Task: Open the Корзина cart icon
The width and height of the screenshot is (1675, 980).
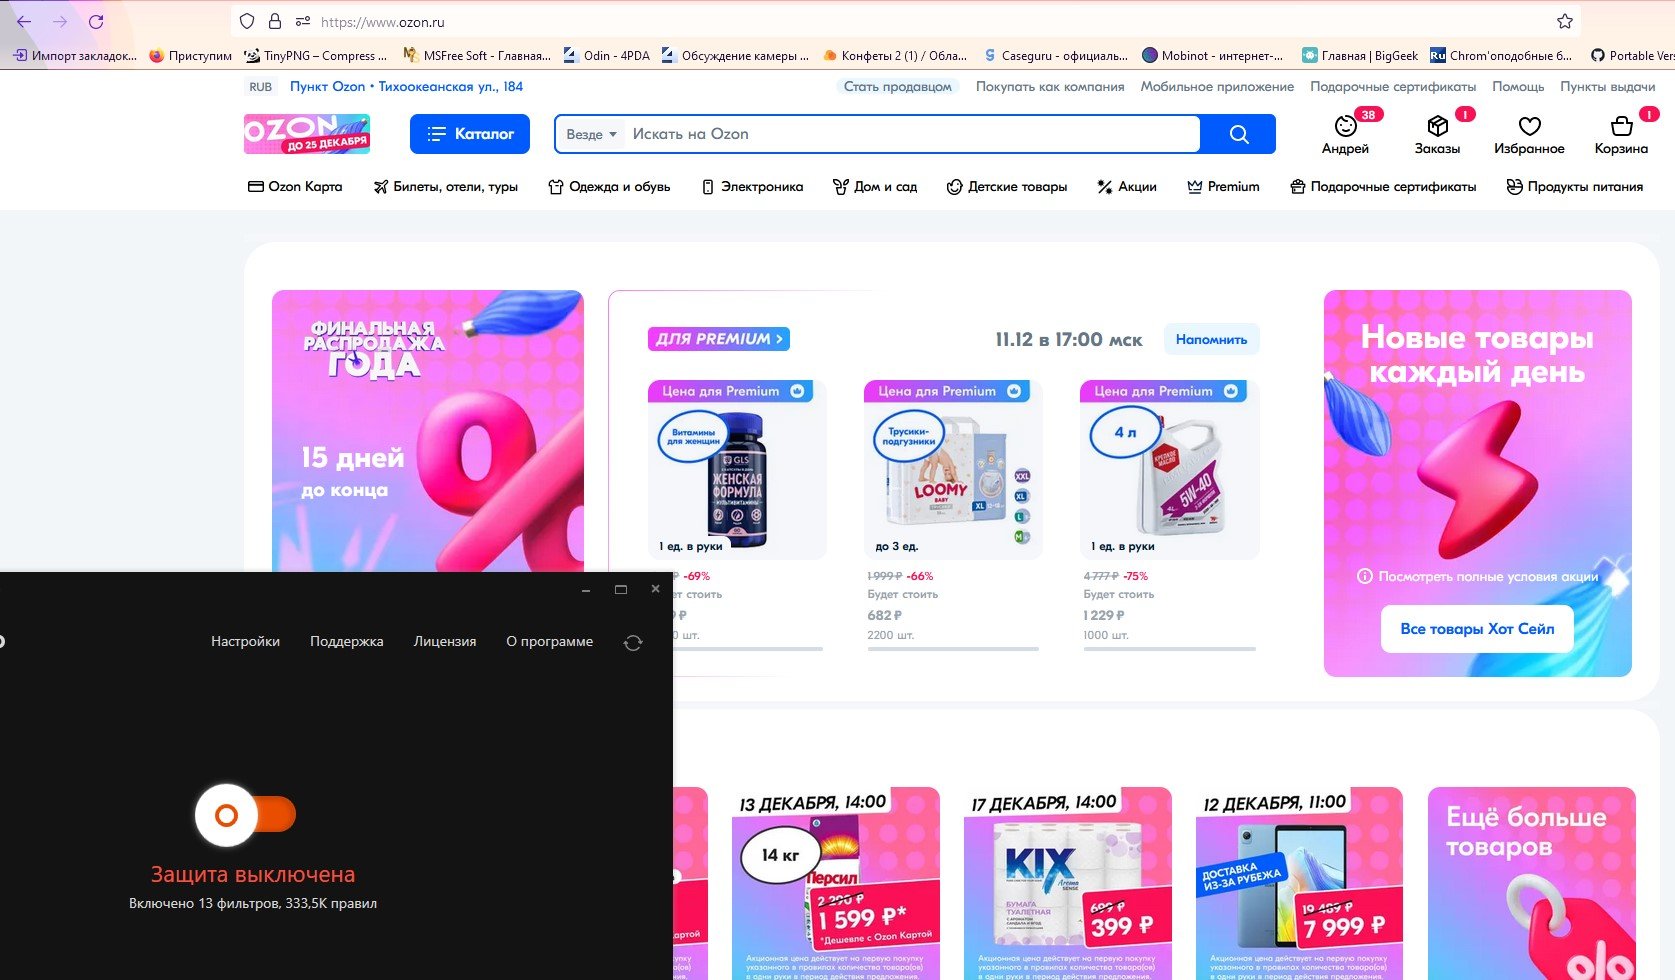Action: click(1621, 127)
